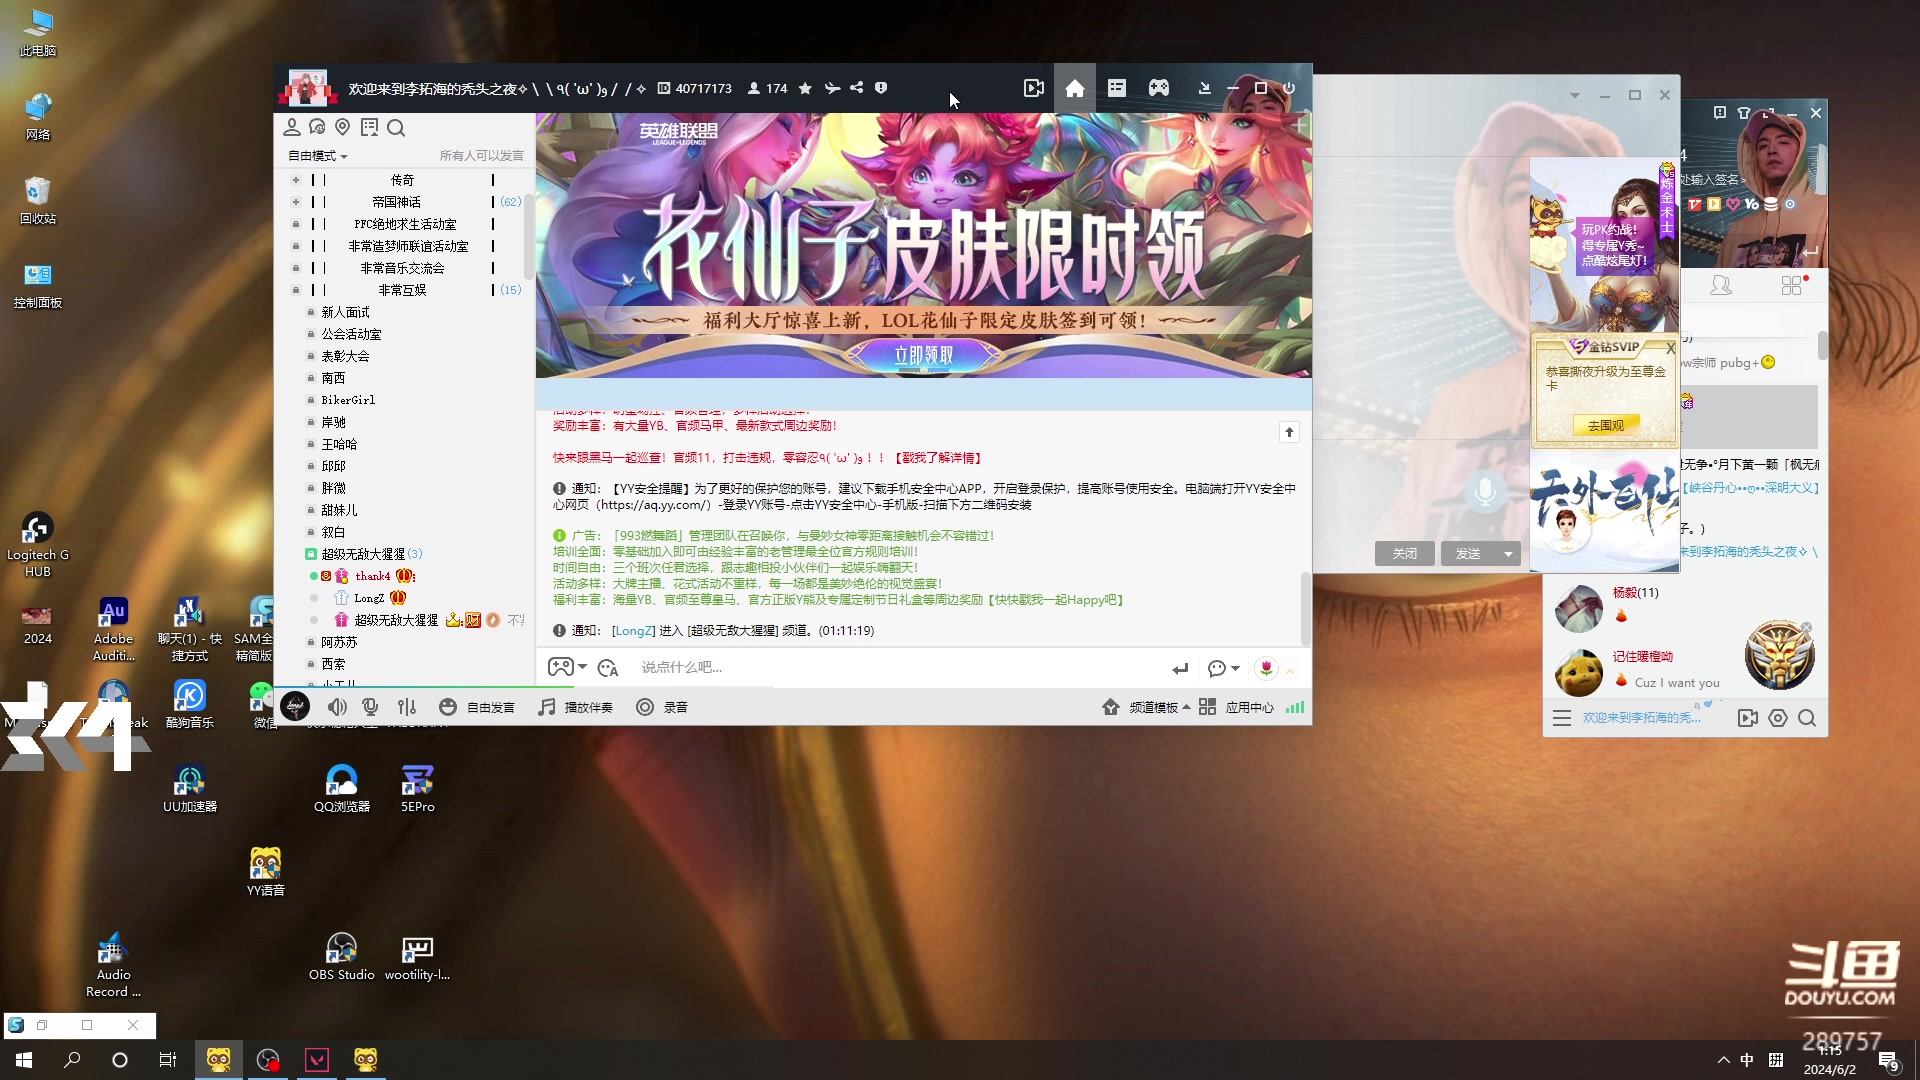1920x1080 pixels.
Task: Enter the 新人面试 sub-channel
Action: [x=345, y=312]
